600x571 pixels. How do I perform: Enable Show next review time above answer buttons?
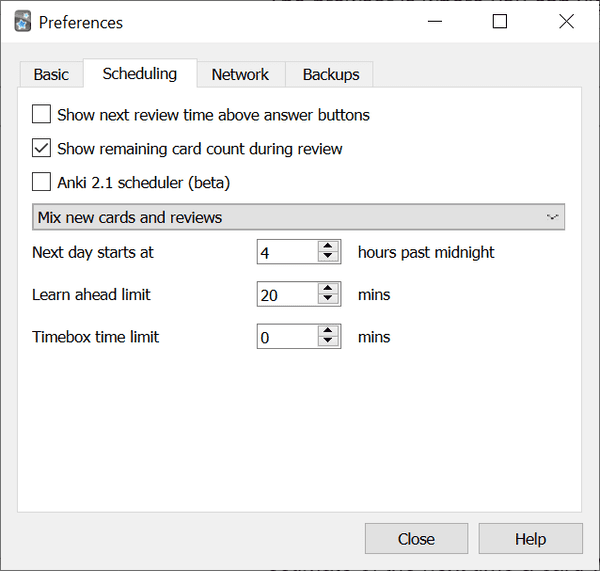point(42,115)
